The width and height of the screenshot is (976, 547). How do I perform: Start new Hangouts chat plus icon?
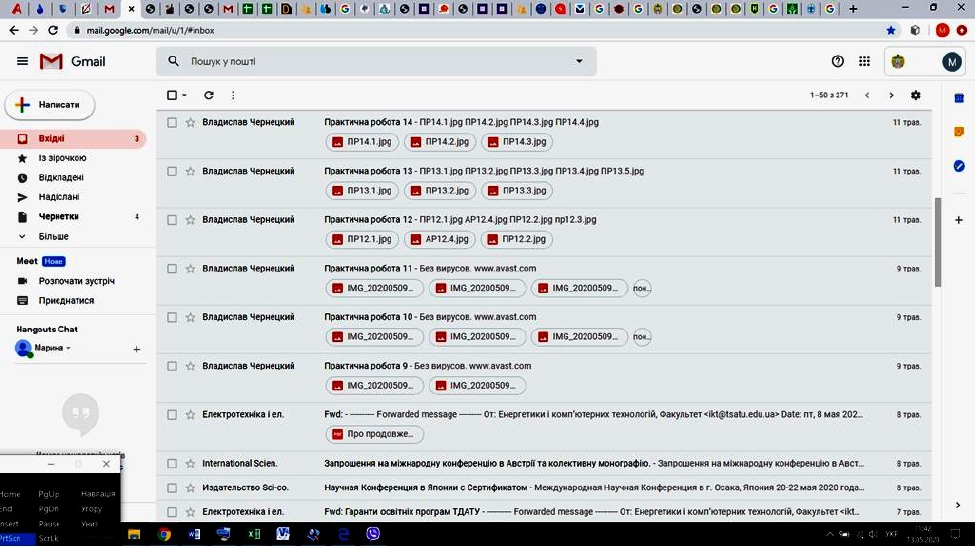(136, 349)
